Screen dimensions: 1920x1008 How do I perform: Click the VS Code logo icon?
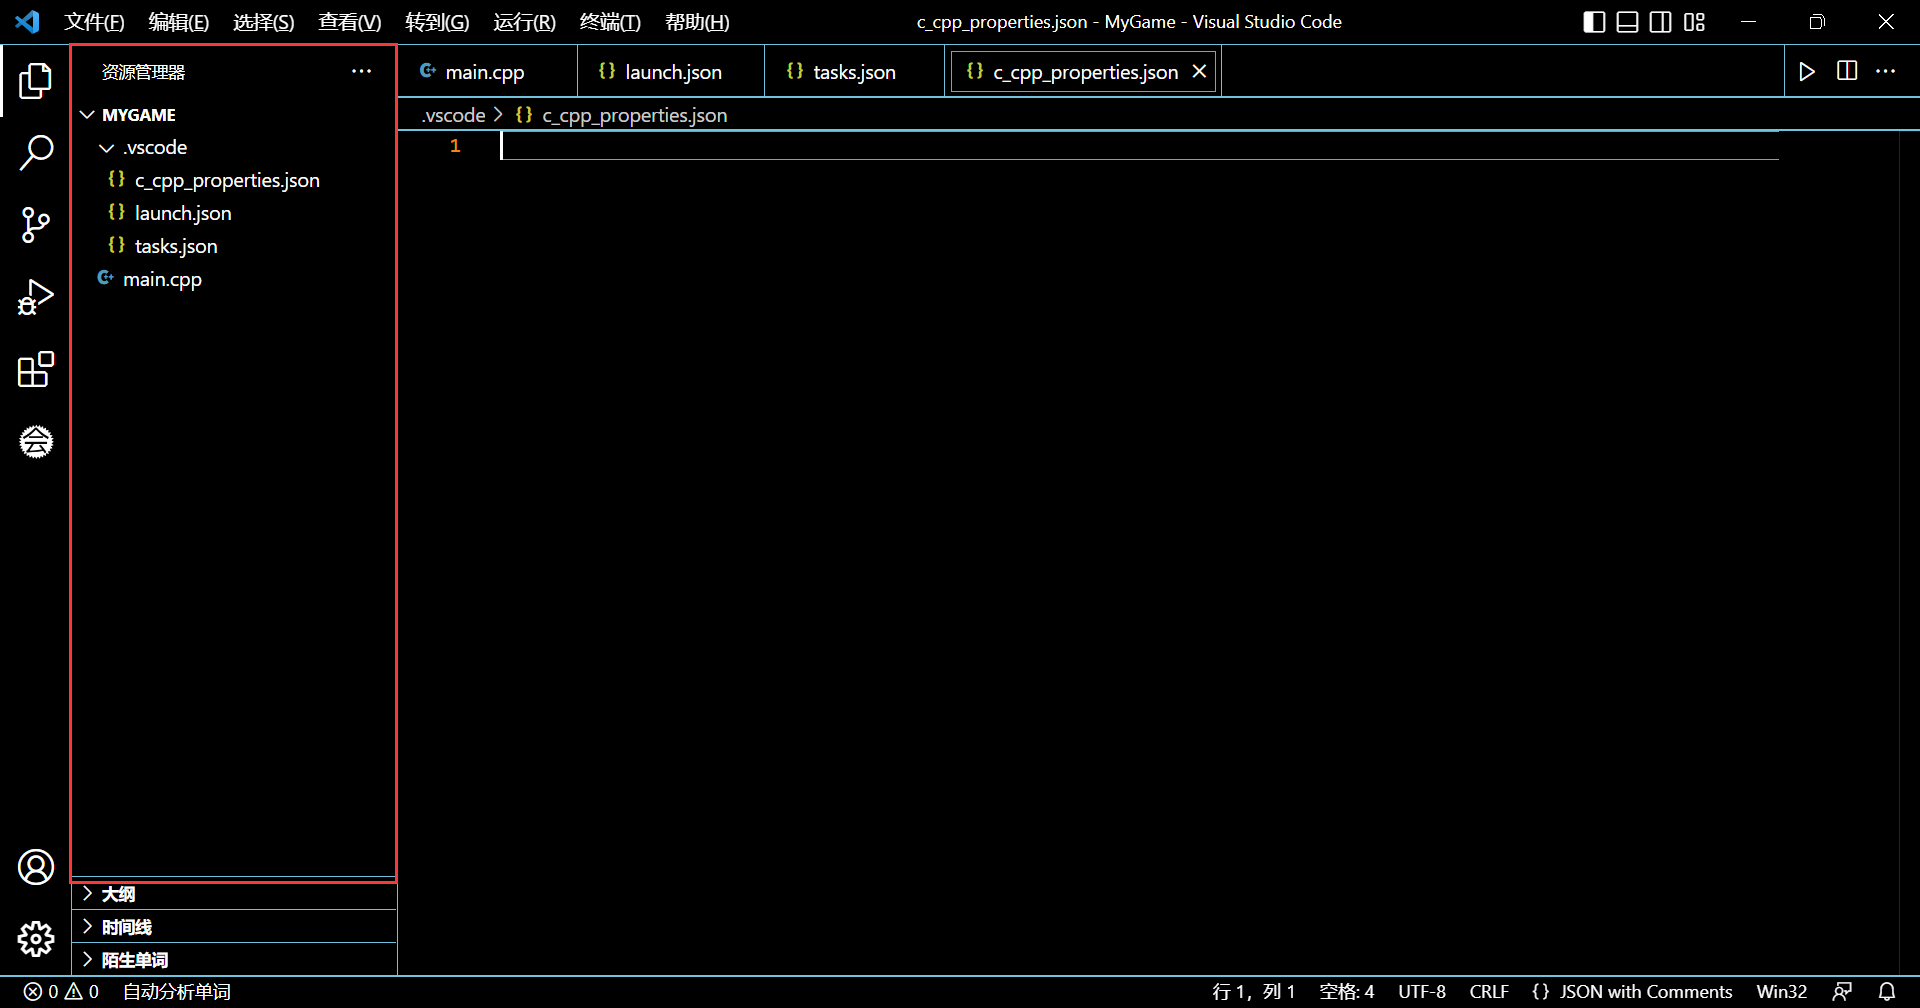click(x=27, y=21)
